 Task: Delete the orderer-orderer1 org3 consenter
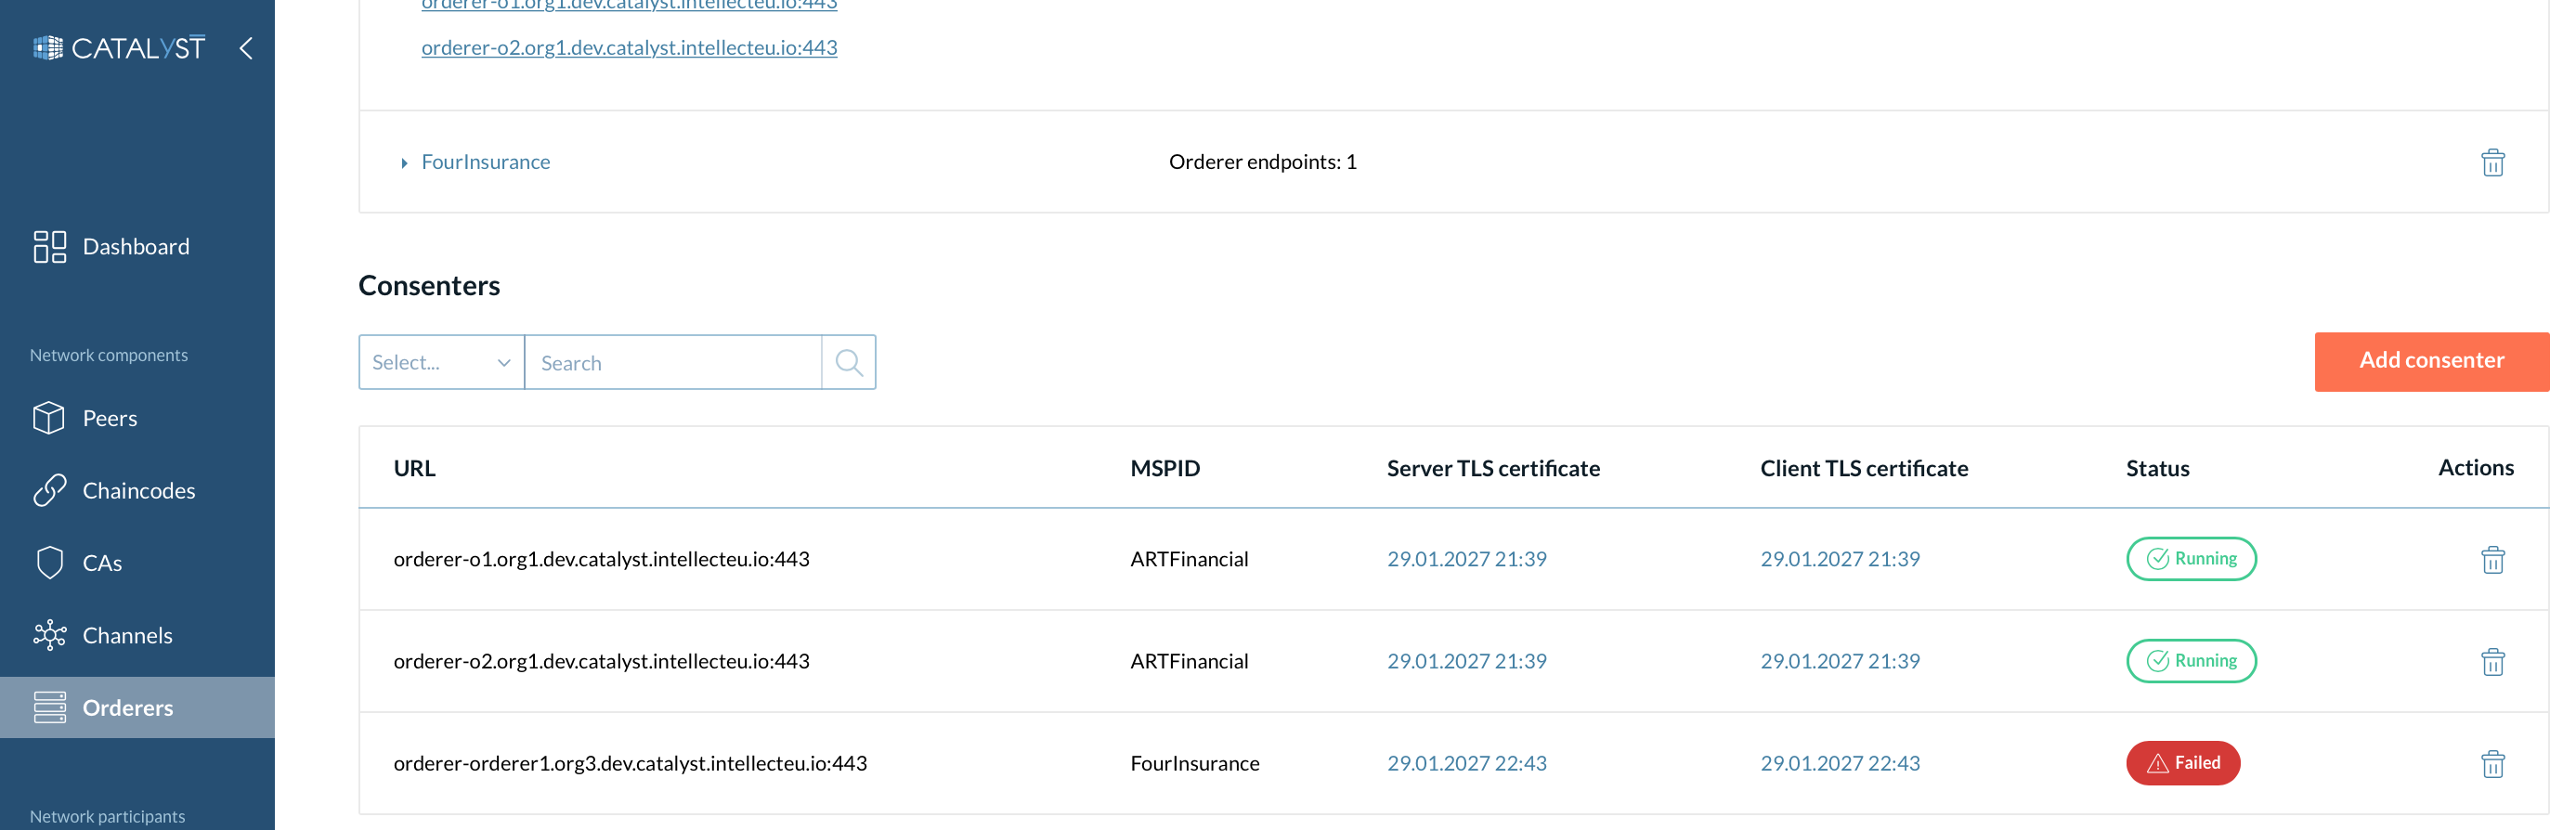(x=2492, y=764)
